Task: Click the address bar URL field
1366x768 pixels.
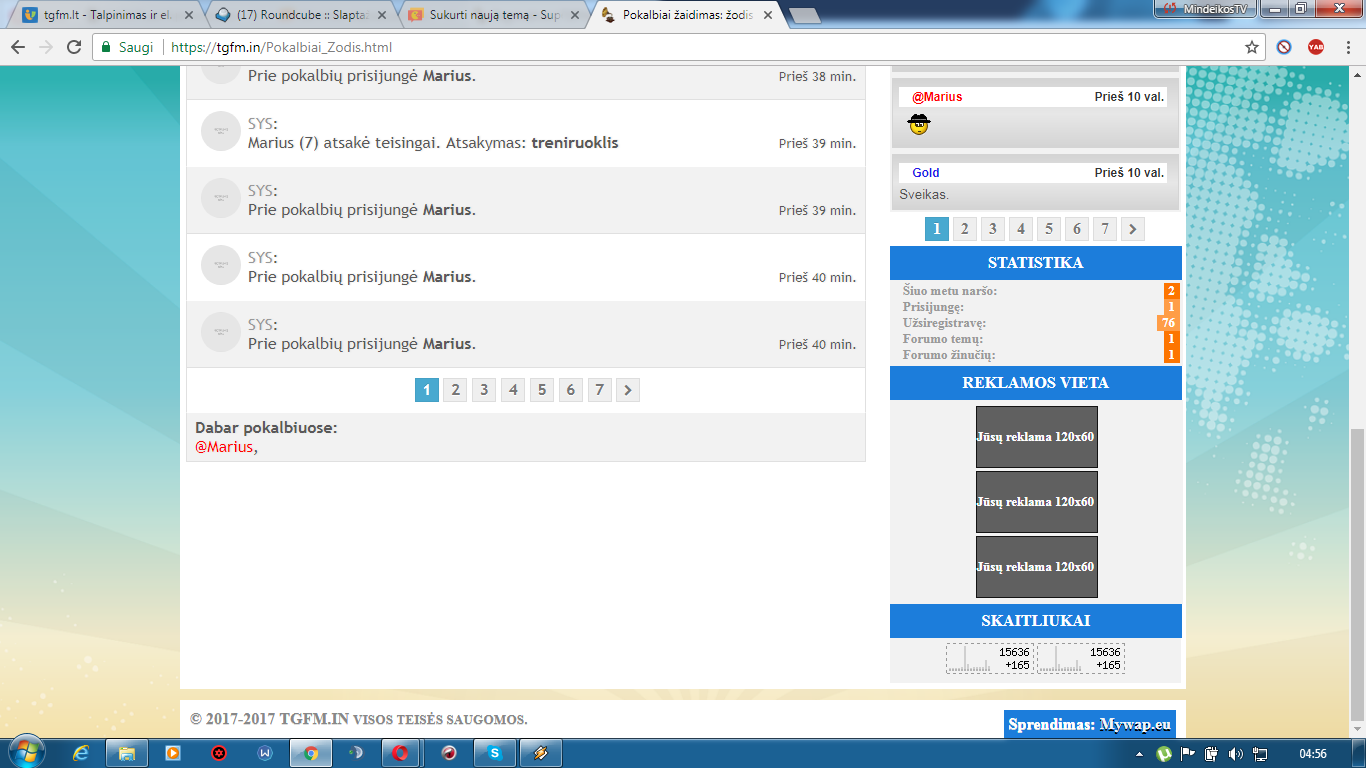Action: [700, 47]
